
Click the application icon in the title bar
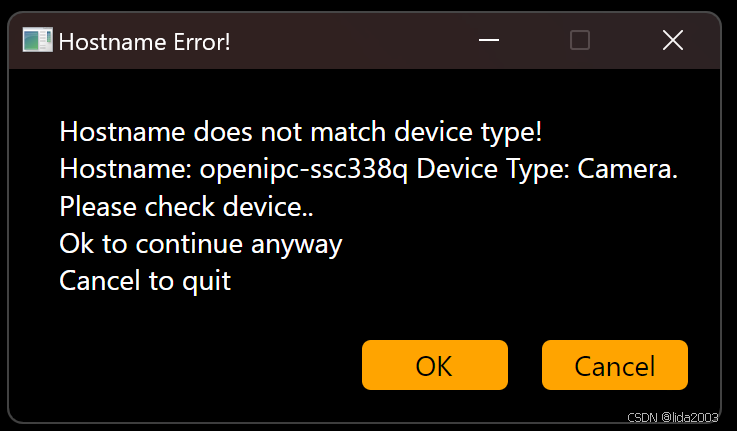click(x=38, y=40)
